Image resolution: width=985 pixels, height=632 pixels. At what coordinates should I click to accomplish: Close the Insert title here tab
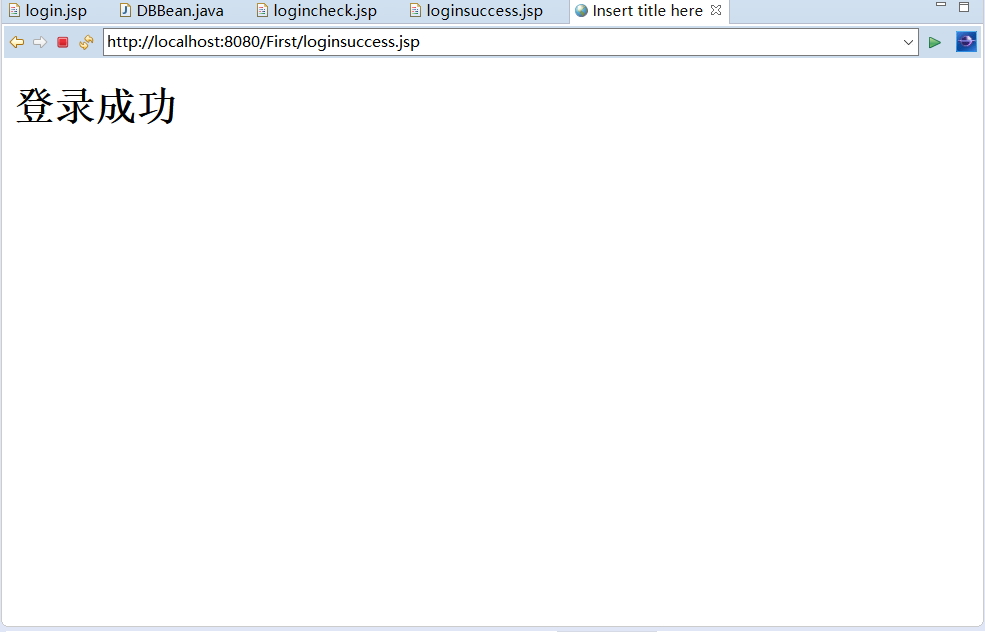click(716, 10)
